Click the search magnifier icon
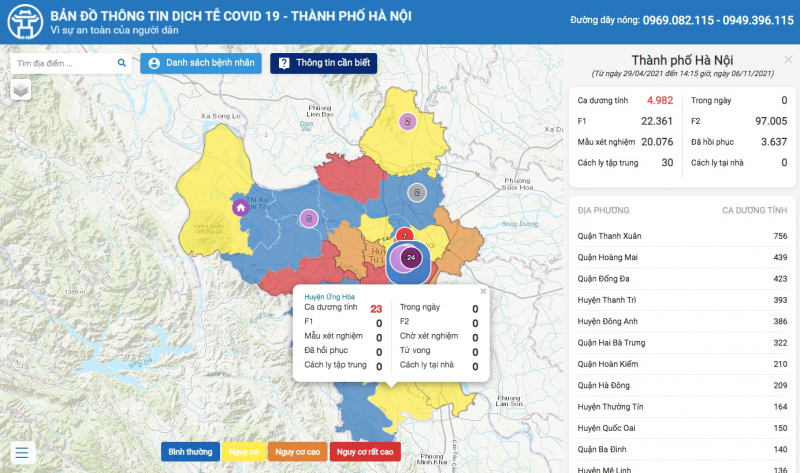The image size is (800, 473). pyautogui.click(x=122, y=63)
